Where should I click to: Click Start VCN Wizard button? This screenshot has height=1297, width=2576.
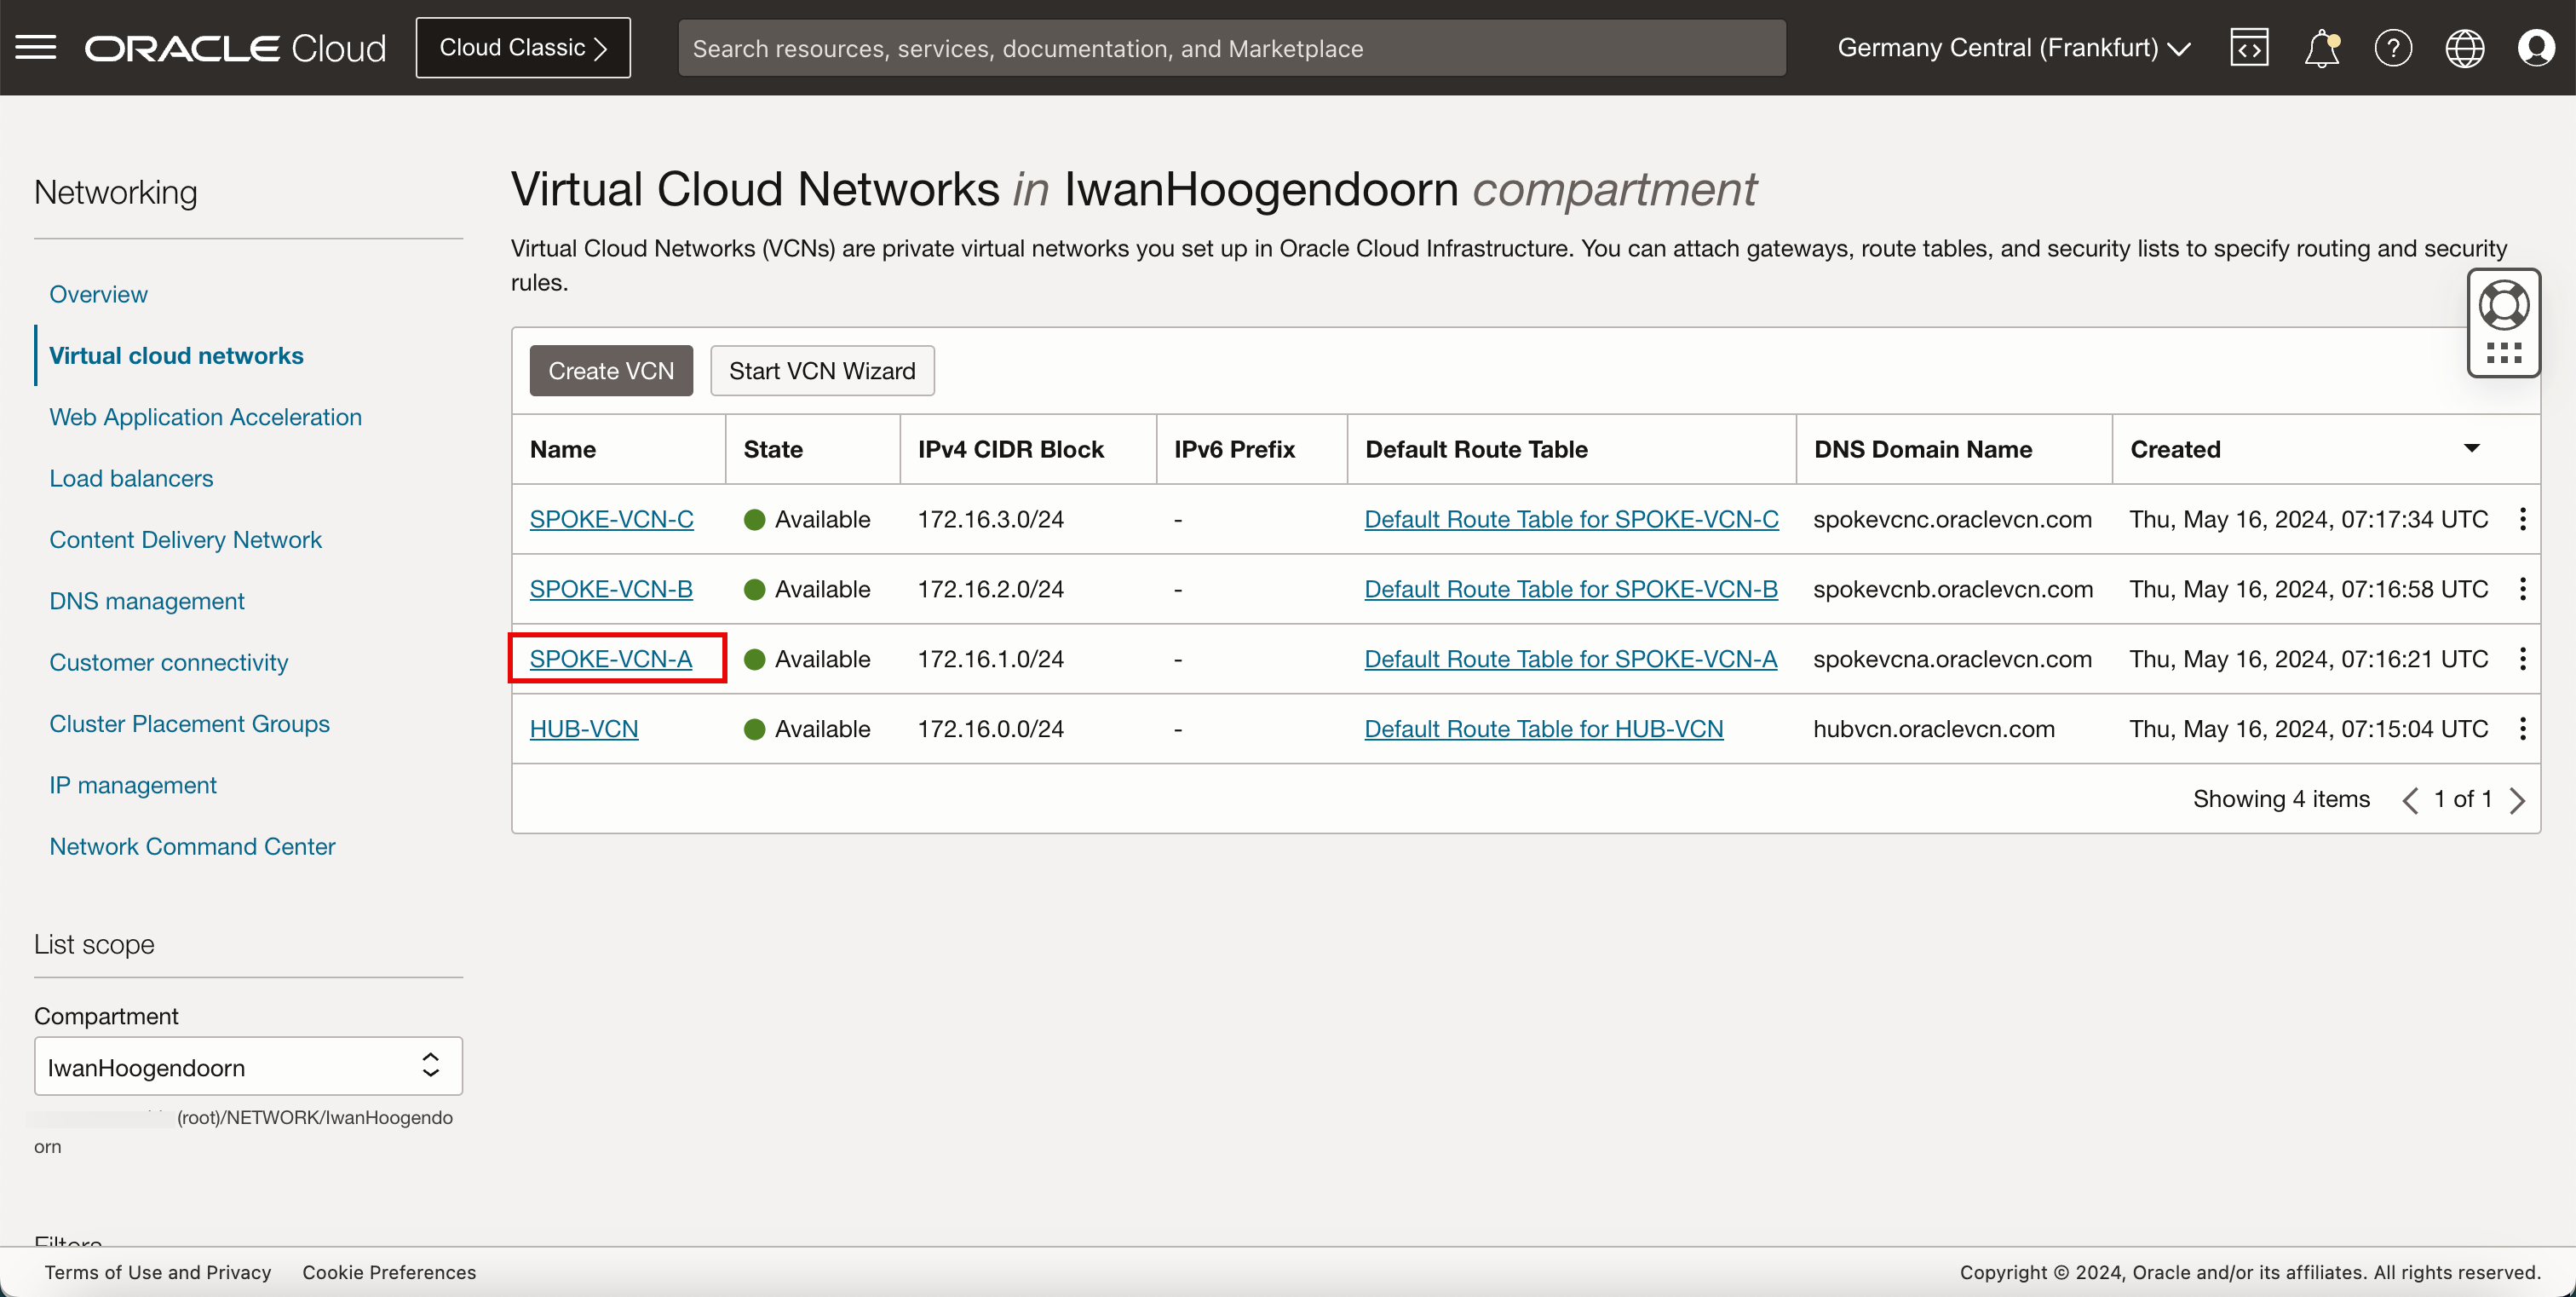pyautogui.click(x=822, y=371)
